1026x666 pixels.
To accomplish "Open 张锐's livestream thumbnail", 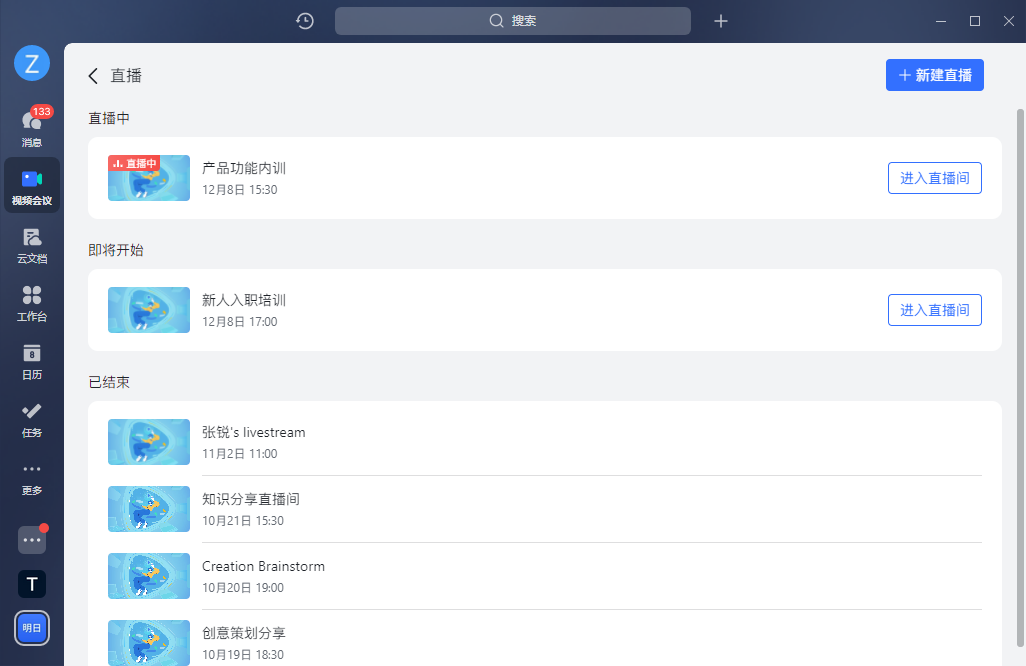I will point(149,442).
